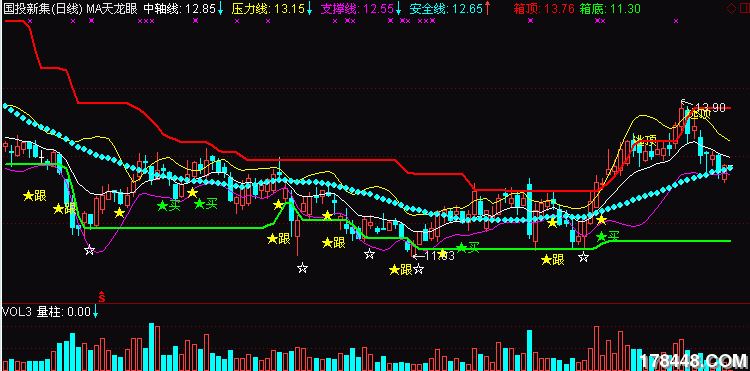The image size is (750, 371).
Task: Open the 178448.COM watermark link
Action: (694, 361)
